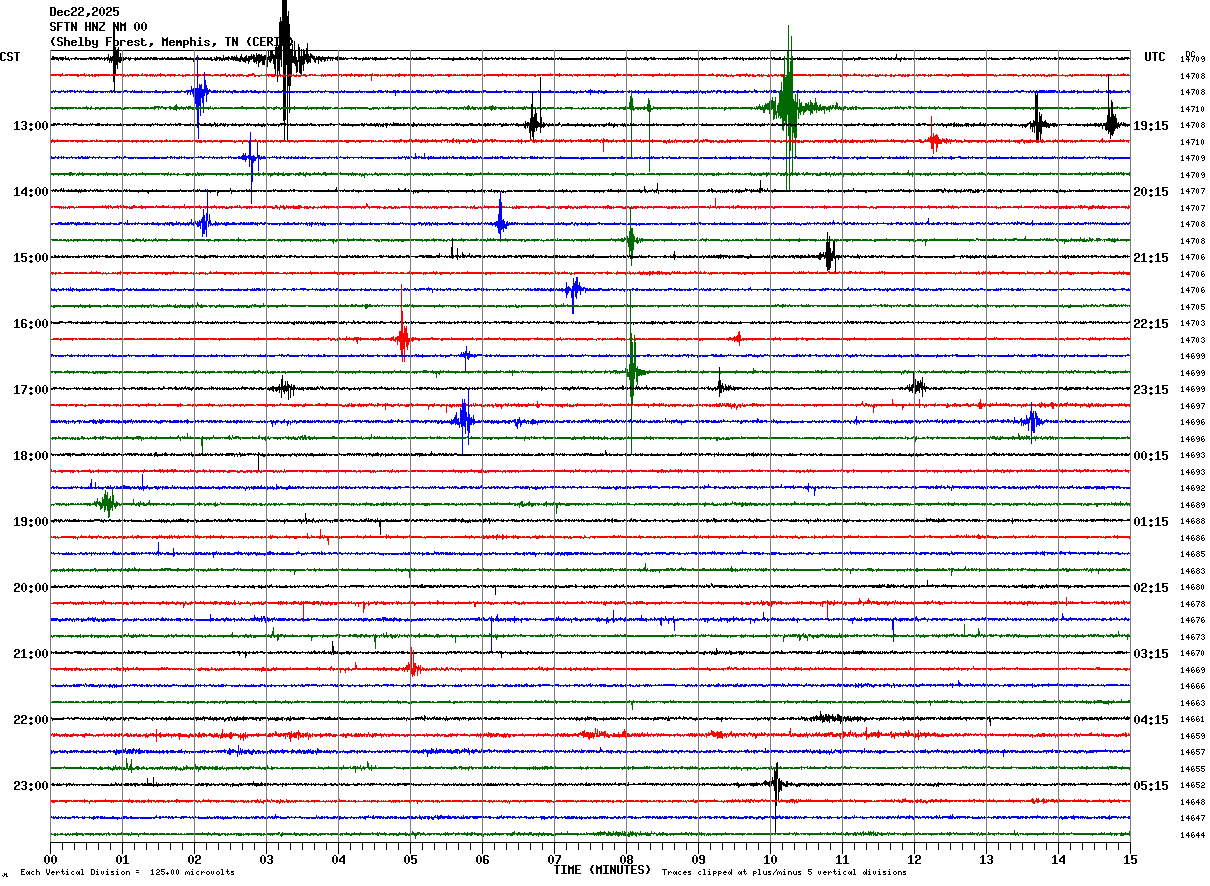Image resolution: width=1210 pixels, height=886 pixels.
Task: Click minute tick label '01' on time axis
Action: coord(122,859)
